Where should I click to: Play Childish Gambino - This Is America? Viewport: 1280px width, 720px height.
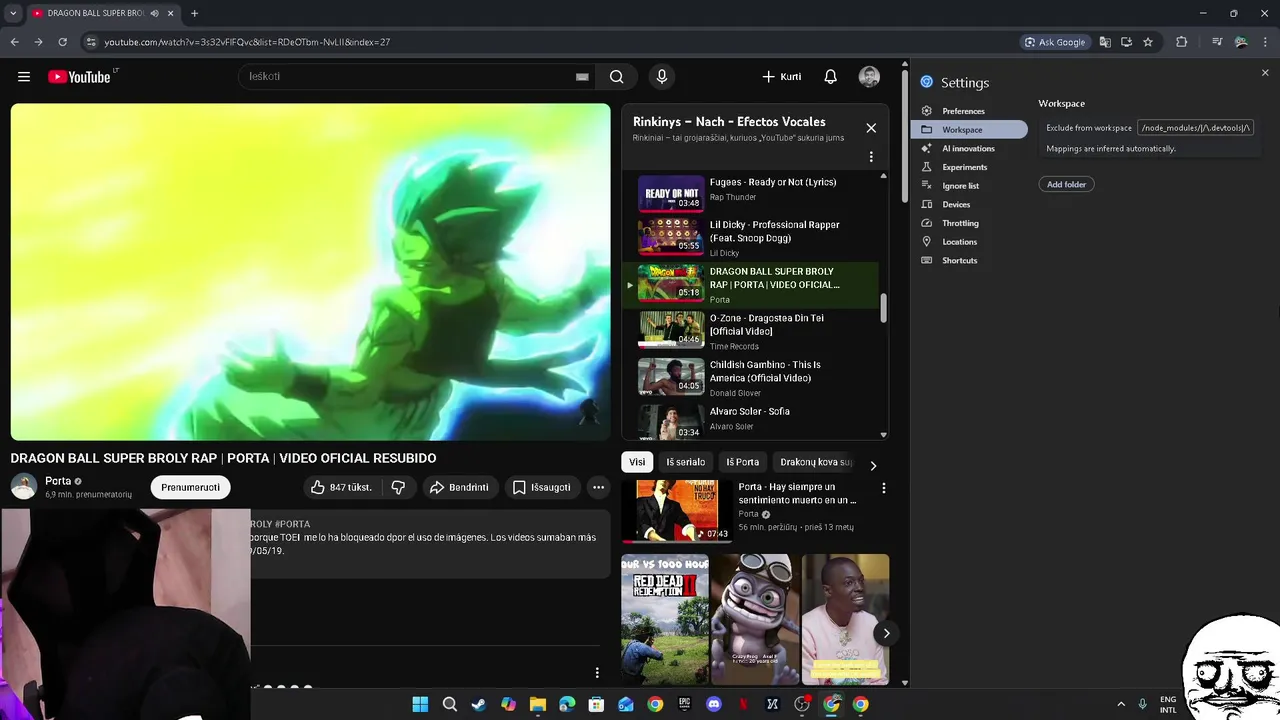[750, 378]
